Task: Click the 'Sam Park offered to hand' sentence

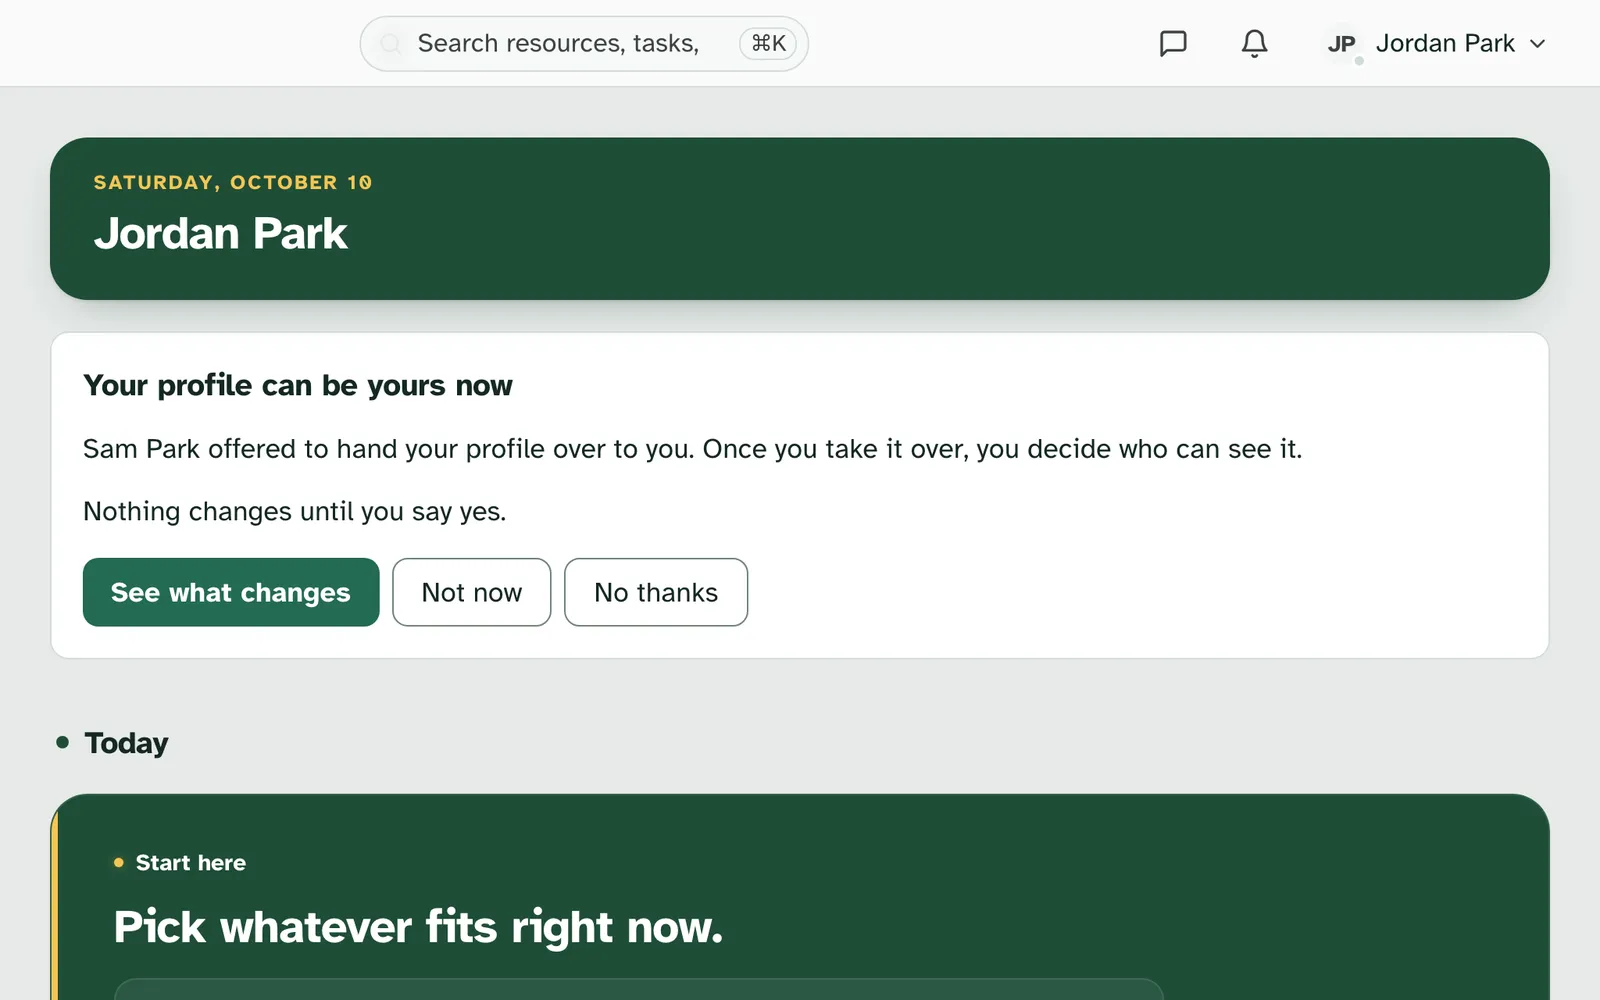Action: [x=693, y=449]
